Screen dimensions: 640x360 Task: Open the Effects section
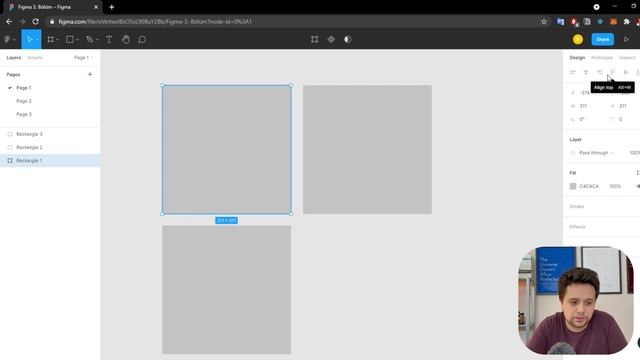(577, 227)
